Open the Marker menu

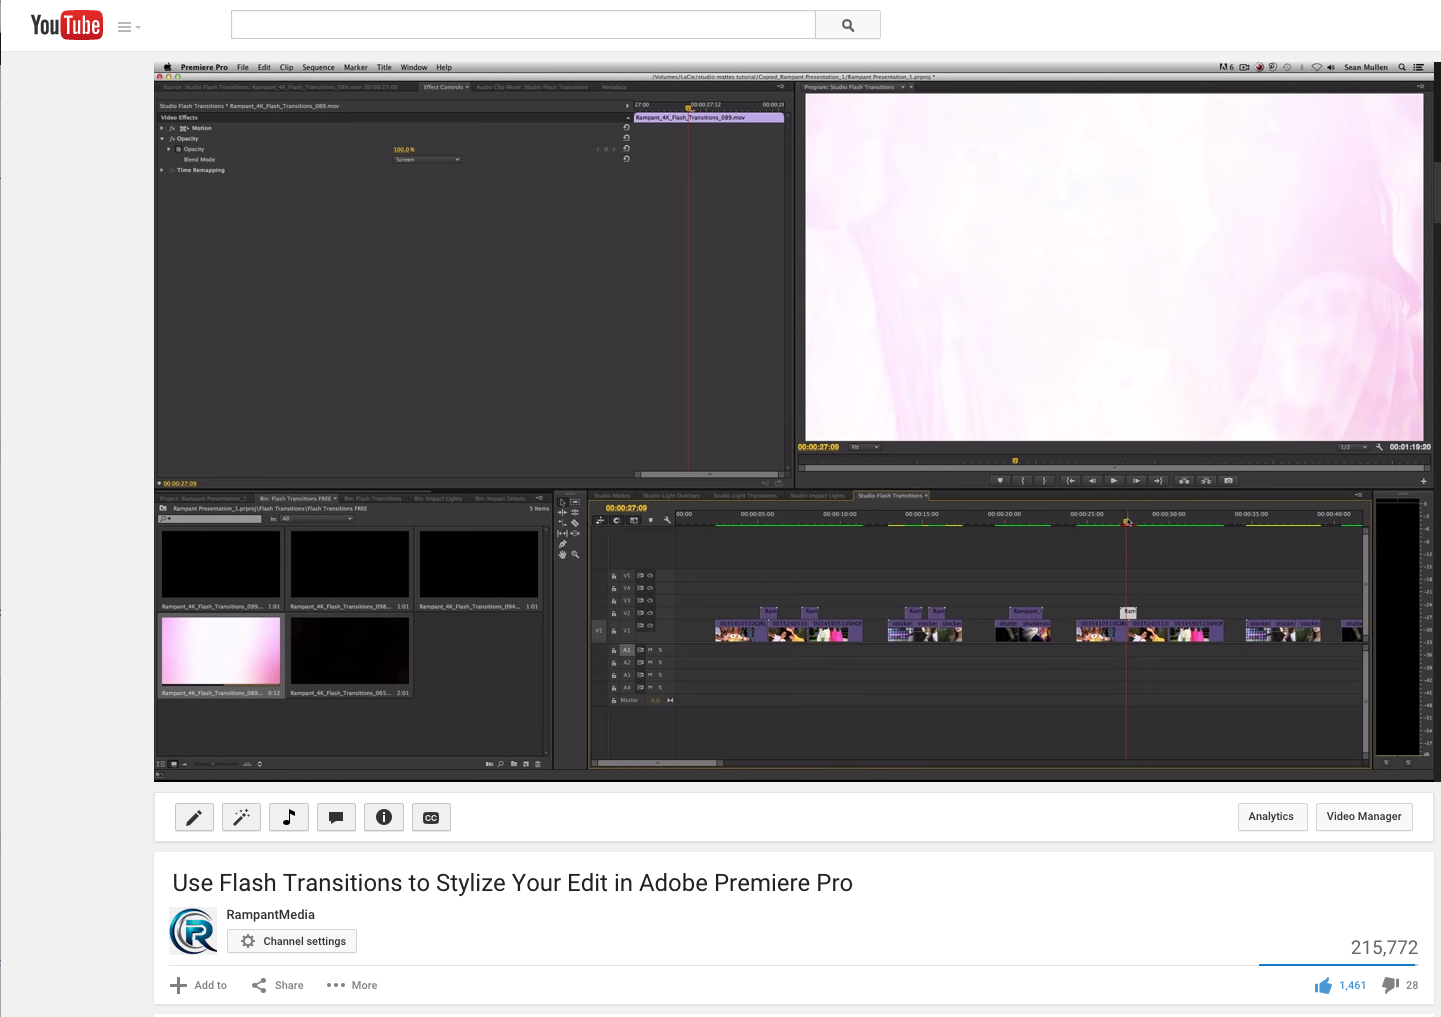tap(356, 67)
